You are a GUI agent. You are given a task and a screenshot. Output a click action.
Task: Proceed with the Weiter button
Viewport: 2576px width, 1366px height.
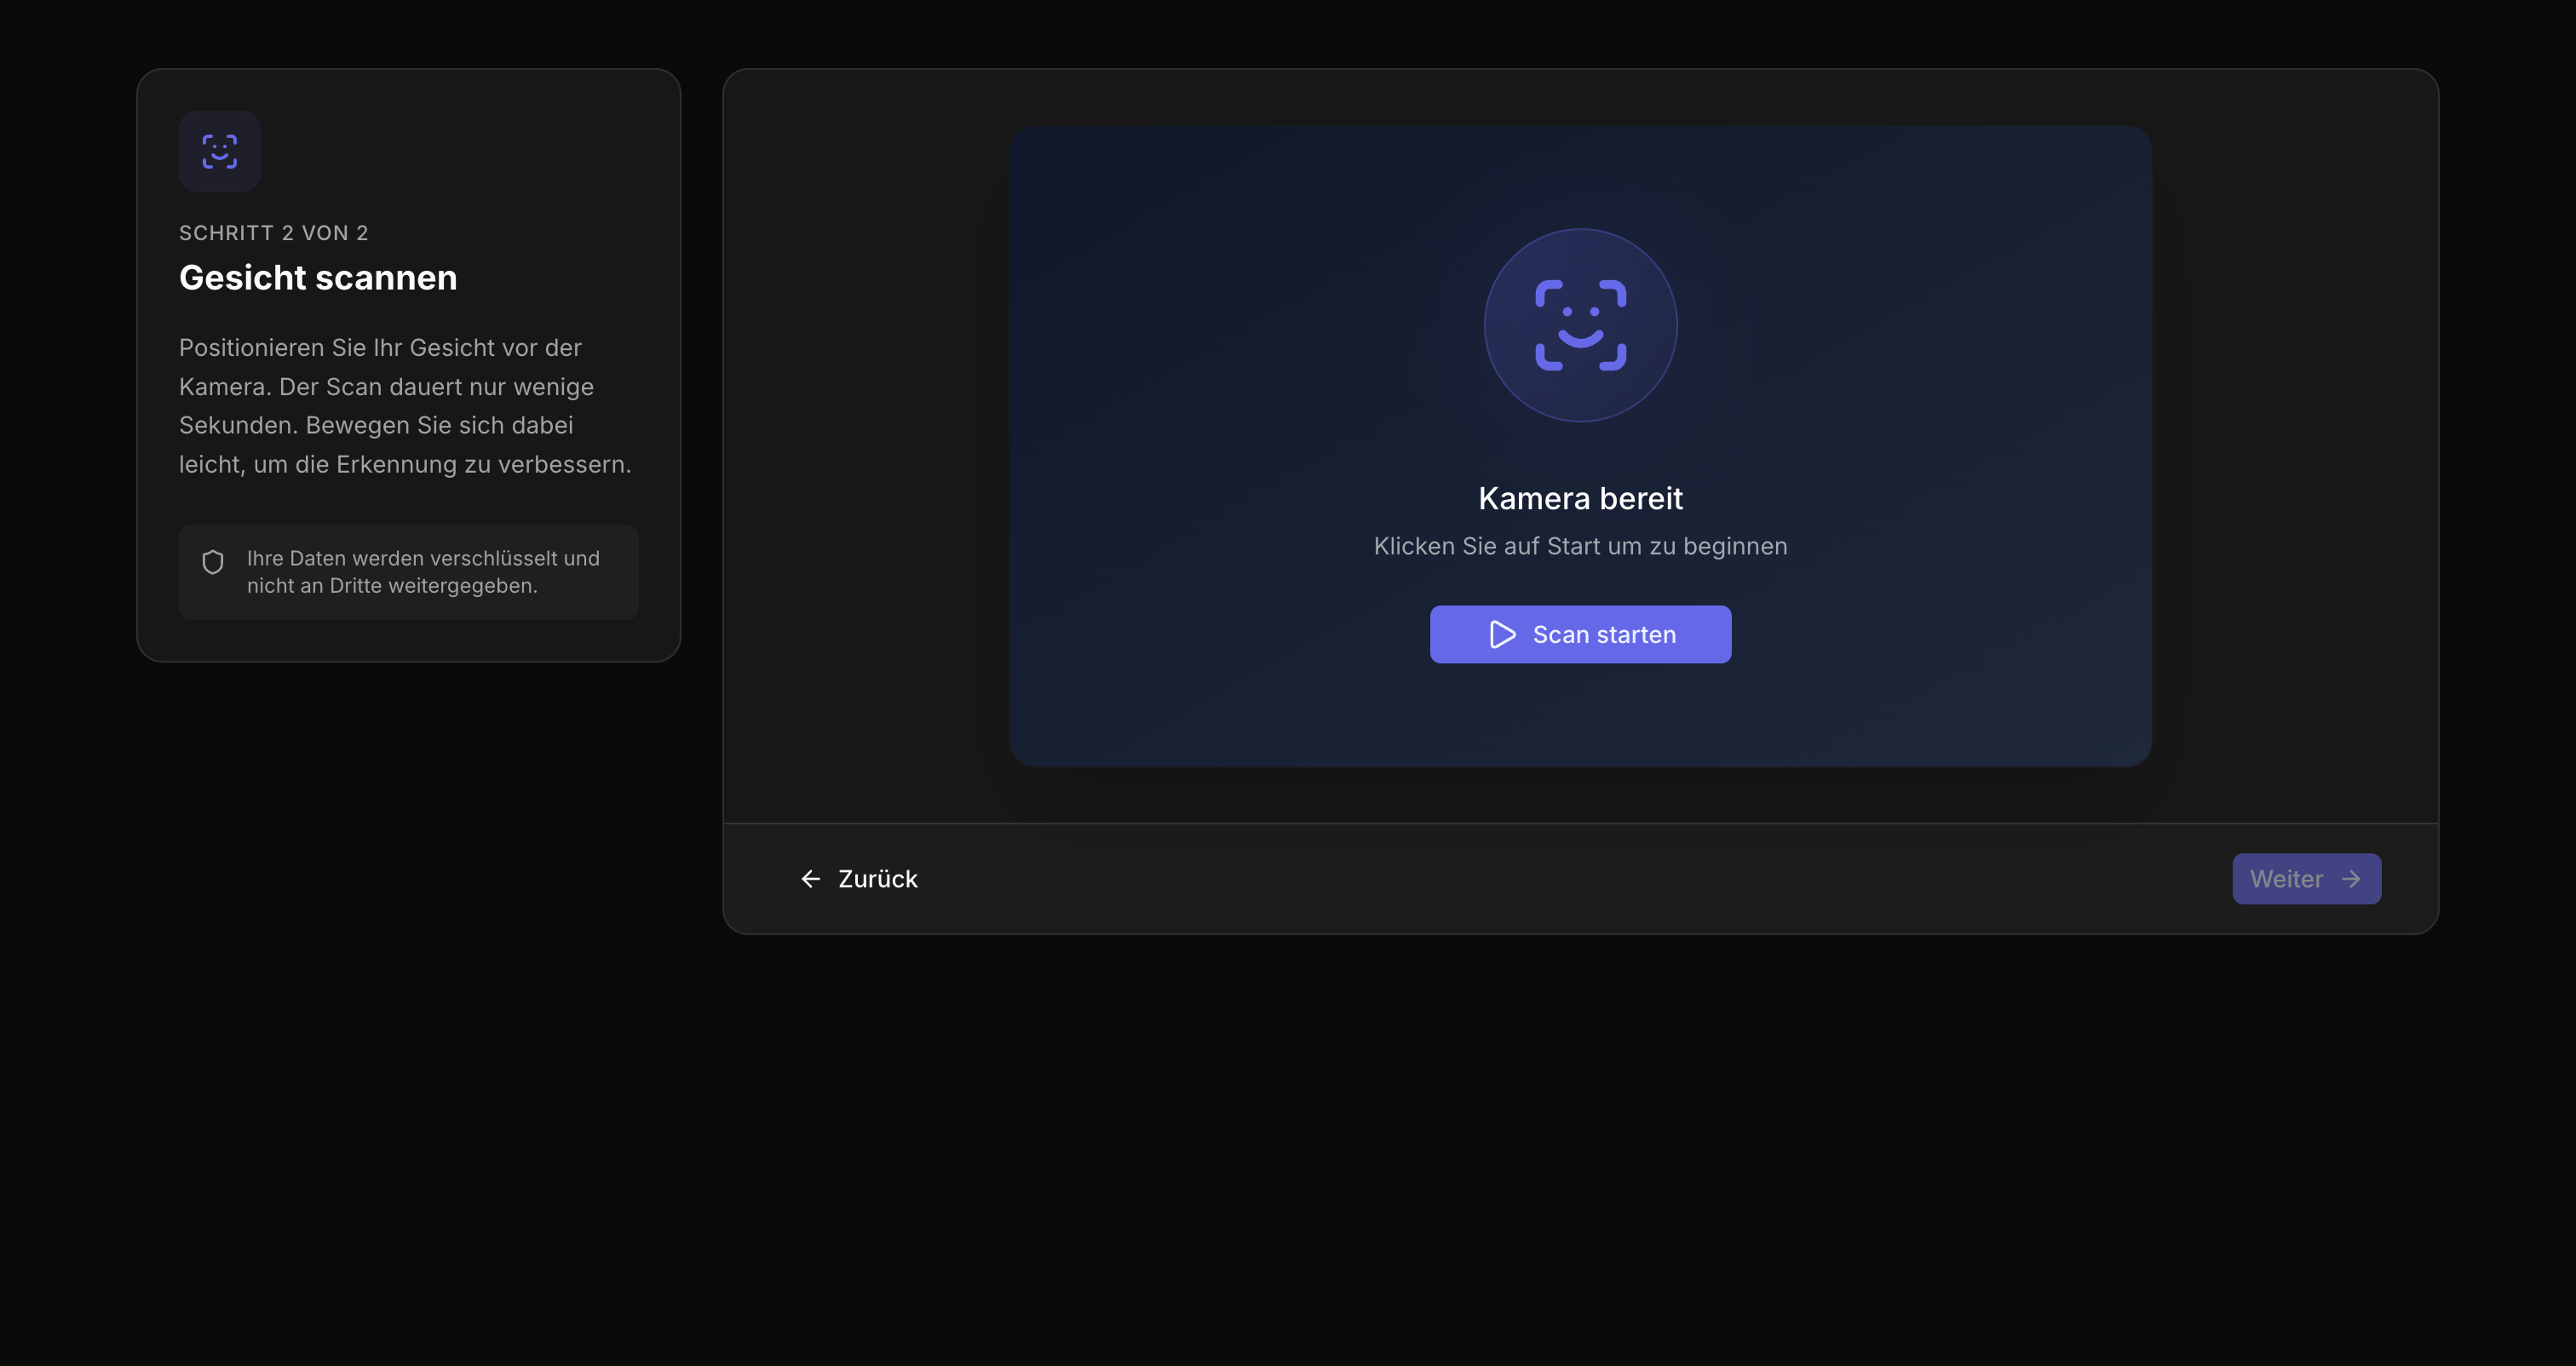[2305, 879]
